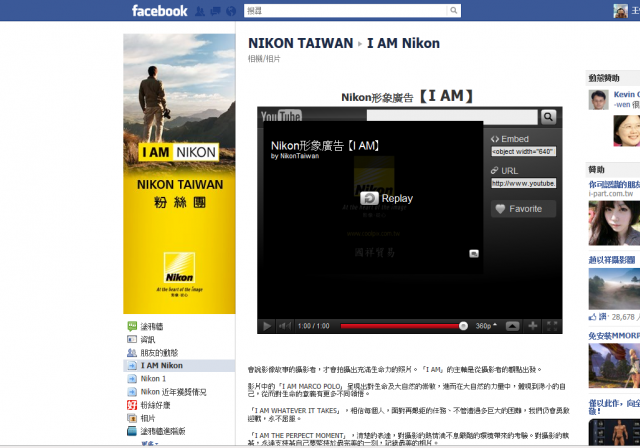The height and width of the screenshot is (448, 640).
Task: Open the 趙以祥攝影團 ad title link
Action: [x=612, y=260]
